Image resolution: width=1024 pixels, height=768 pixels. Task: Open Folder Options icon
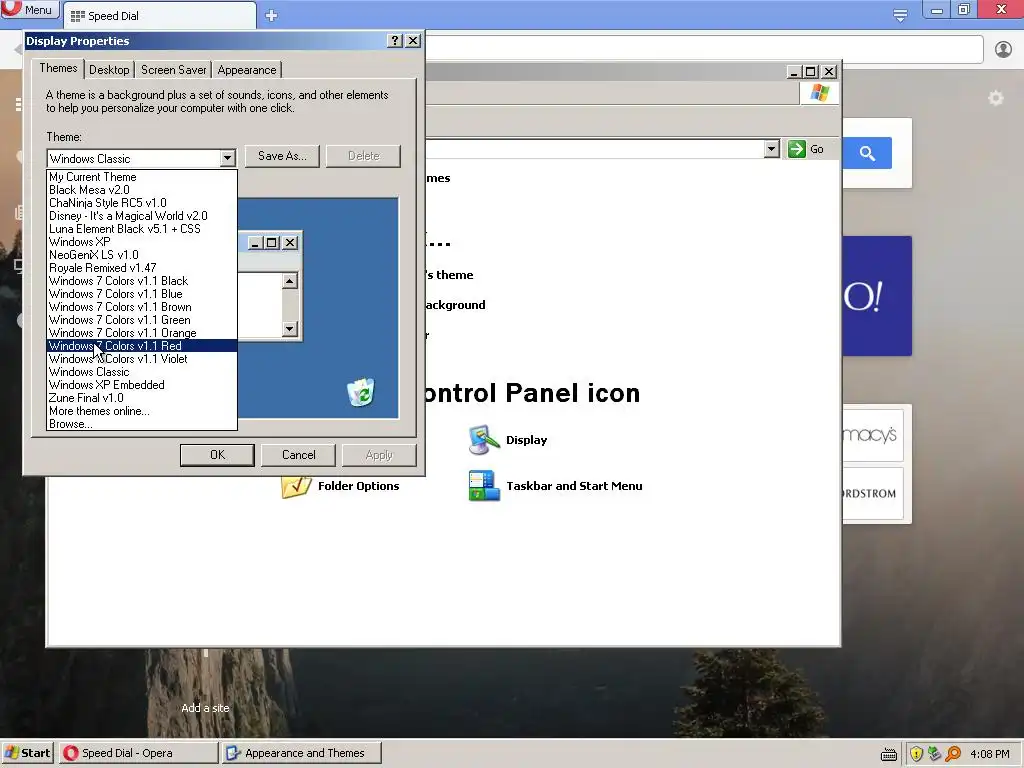click(x=340, y=486)
